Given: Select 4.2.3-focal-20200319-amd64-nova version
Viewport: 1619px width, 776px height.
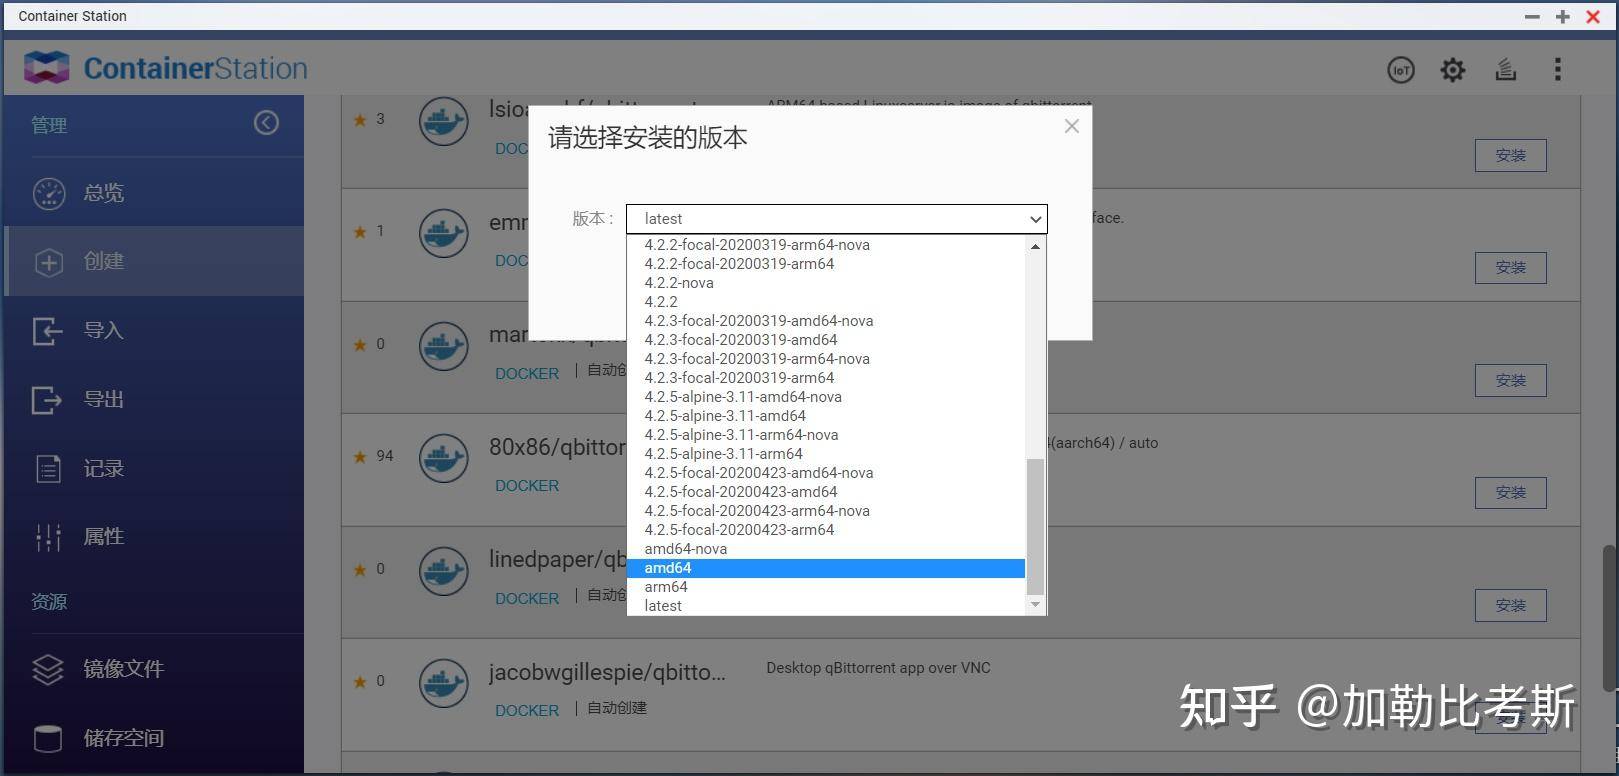Looking at the screenshot, I should point(826,321).
